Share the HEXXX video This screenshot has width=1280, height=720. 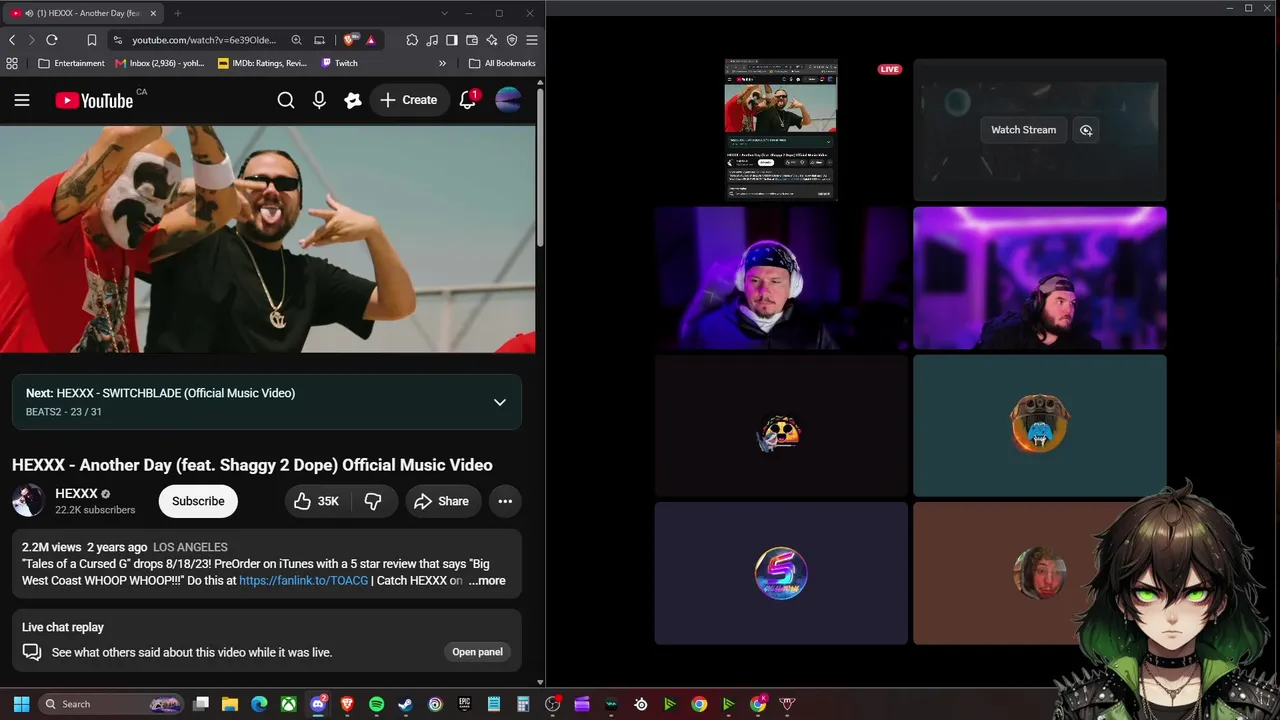click(441, 501)
